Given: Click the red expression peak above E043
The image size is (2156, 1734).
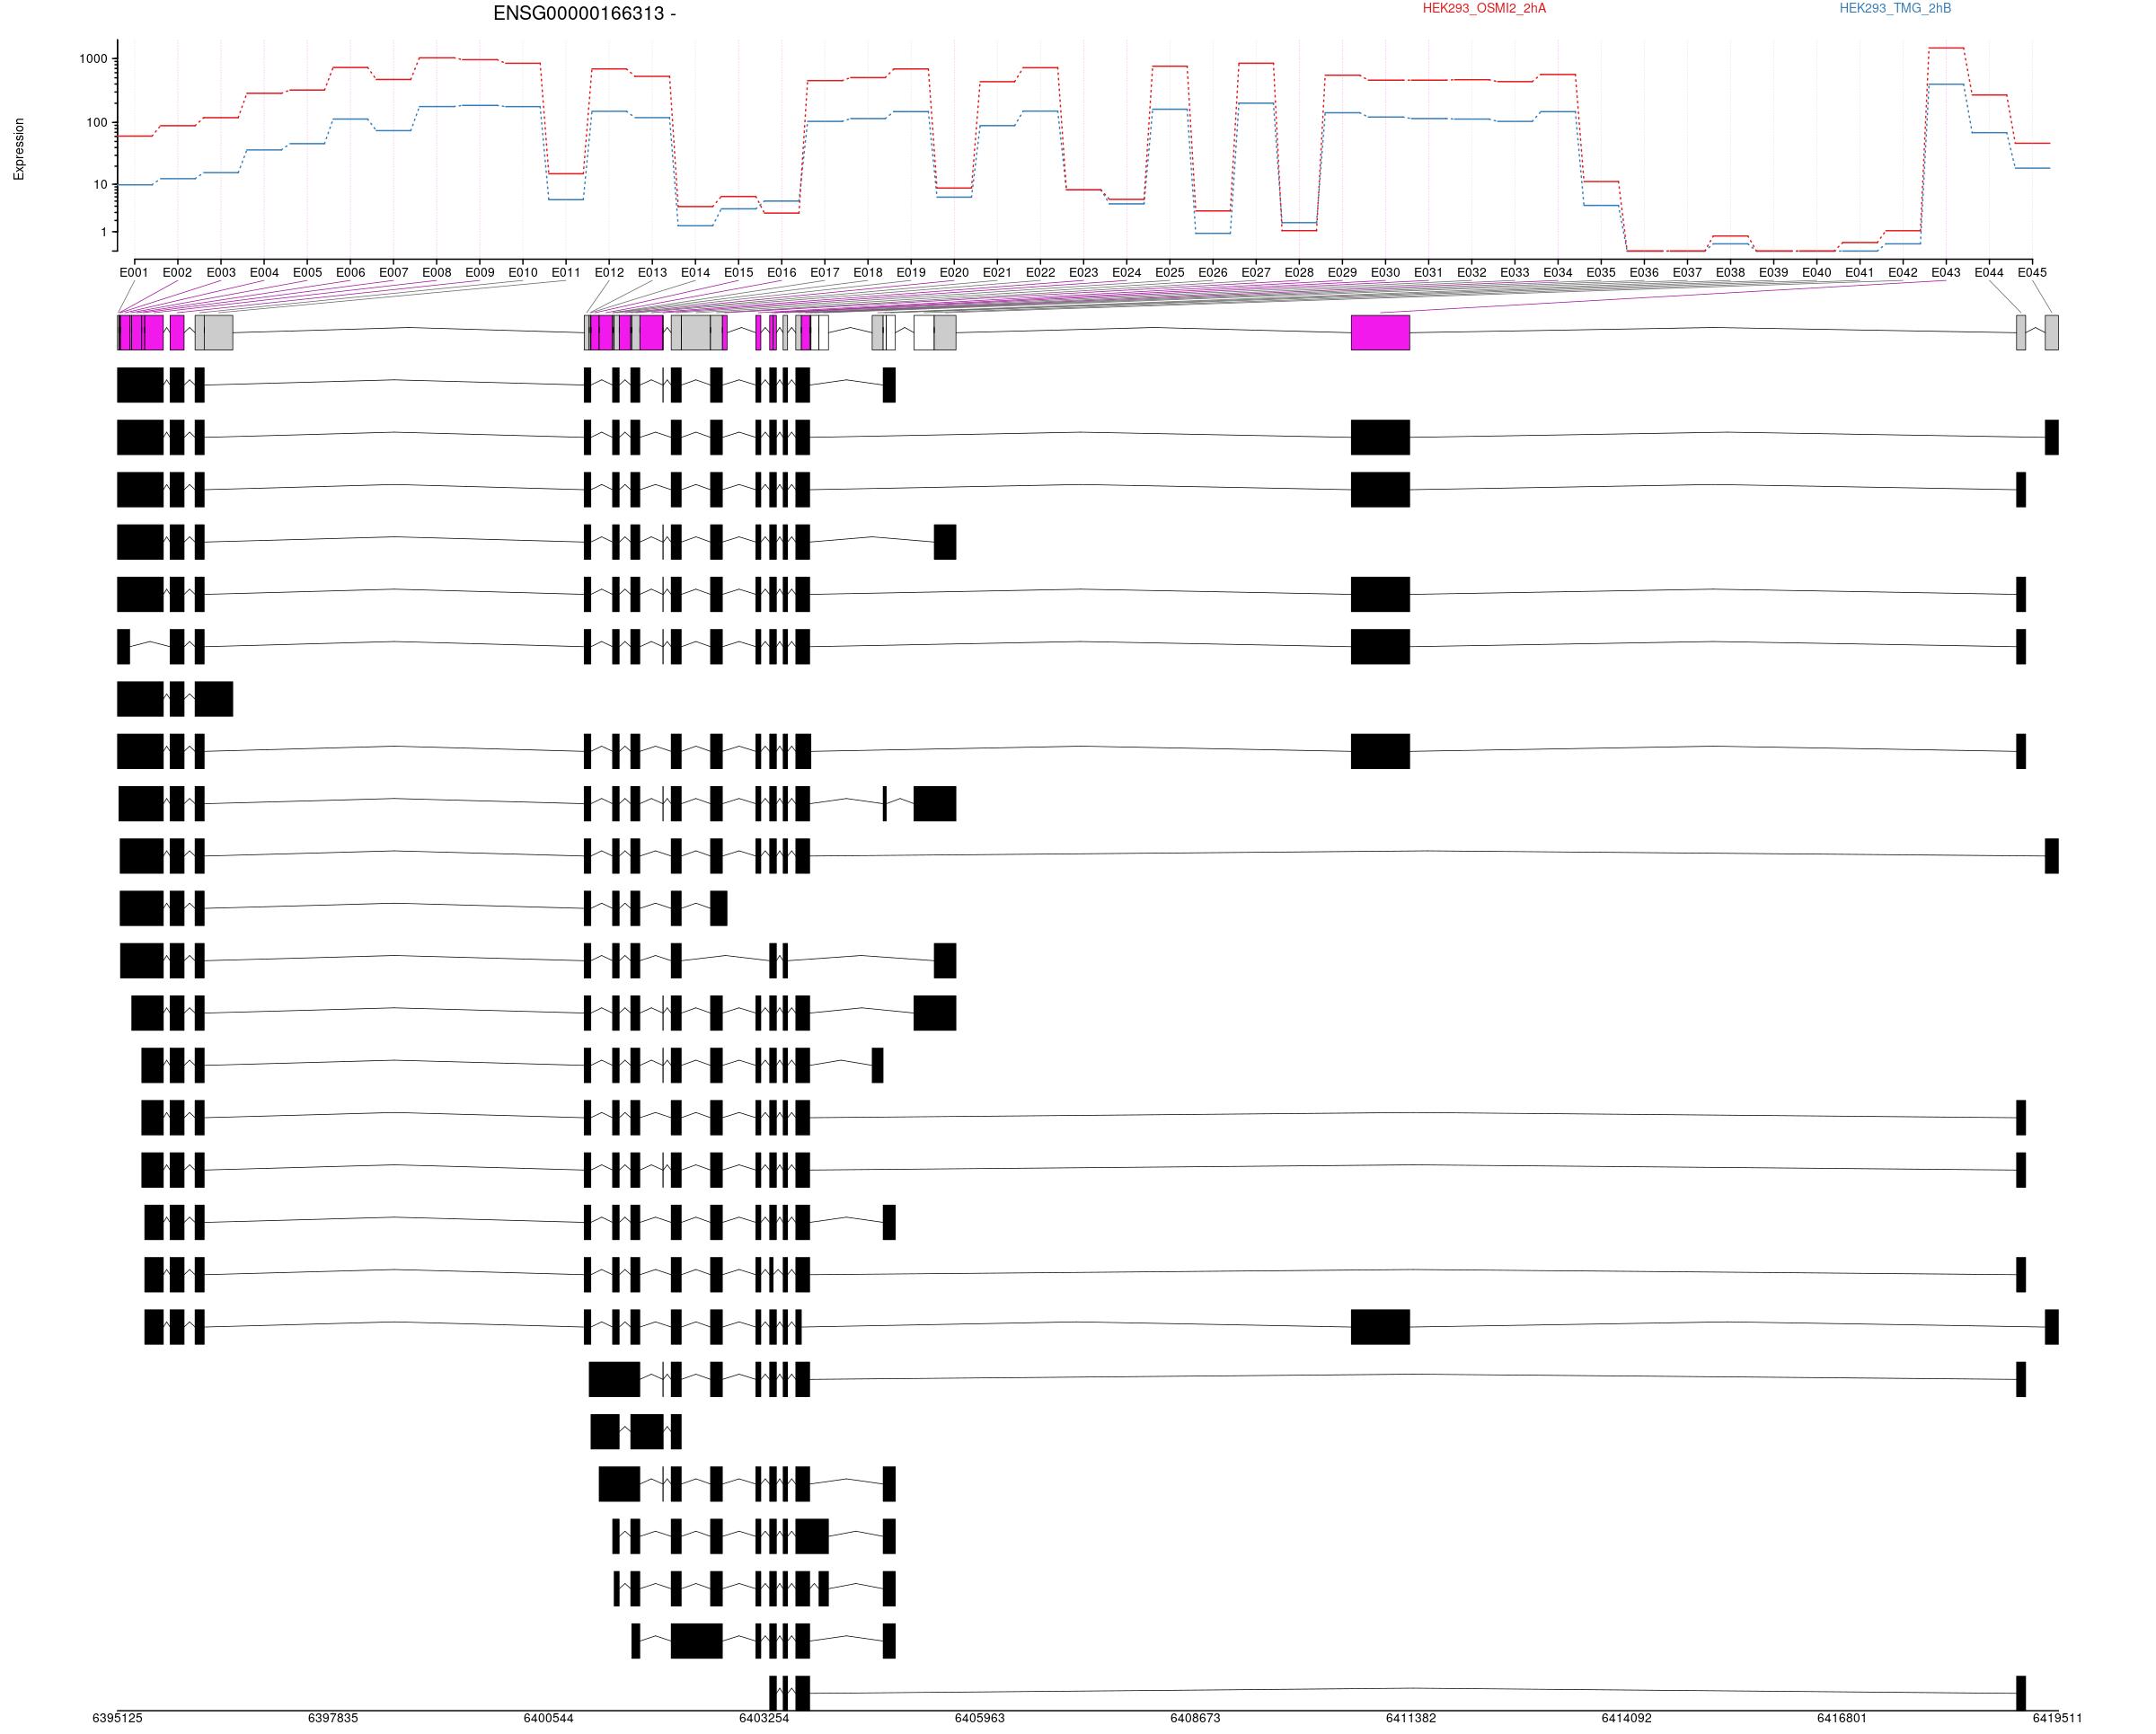Looking at the screenshot, I should [1946, 48].
